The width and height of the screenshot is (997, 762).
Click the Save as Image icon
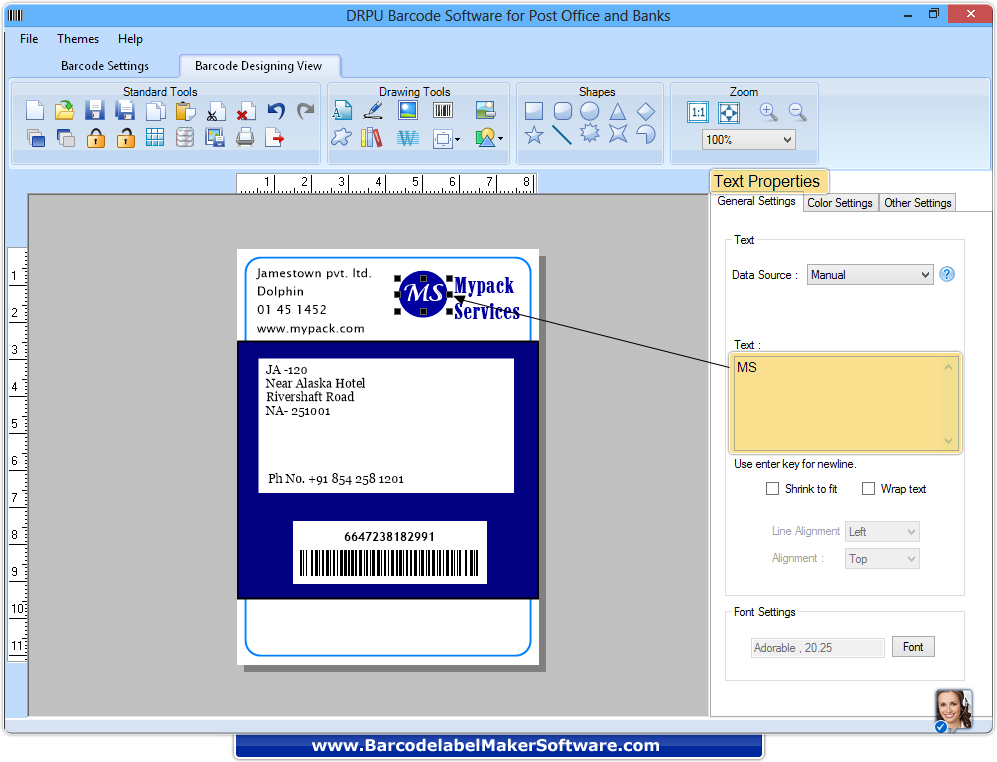[215, 137]
